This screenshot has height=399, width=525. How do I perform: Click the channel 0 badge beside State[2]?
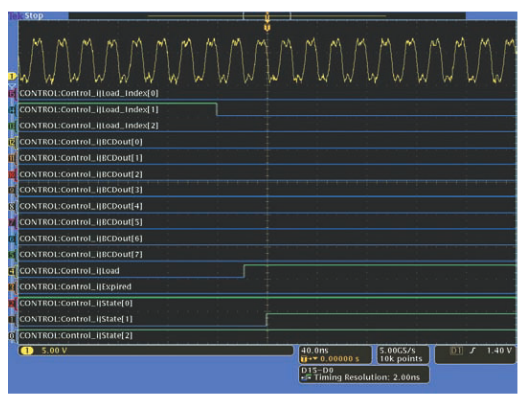[x=12, y=335]
